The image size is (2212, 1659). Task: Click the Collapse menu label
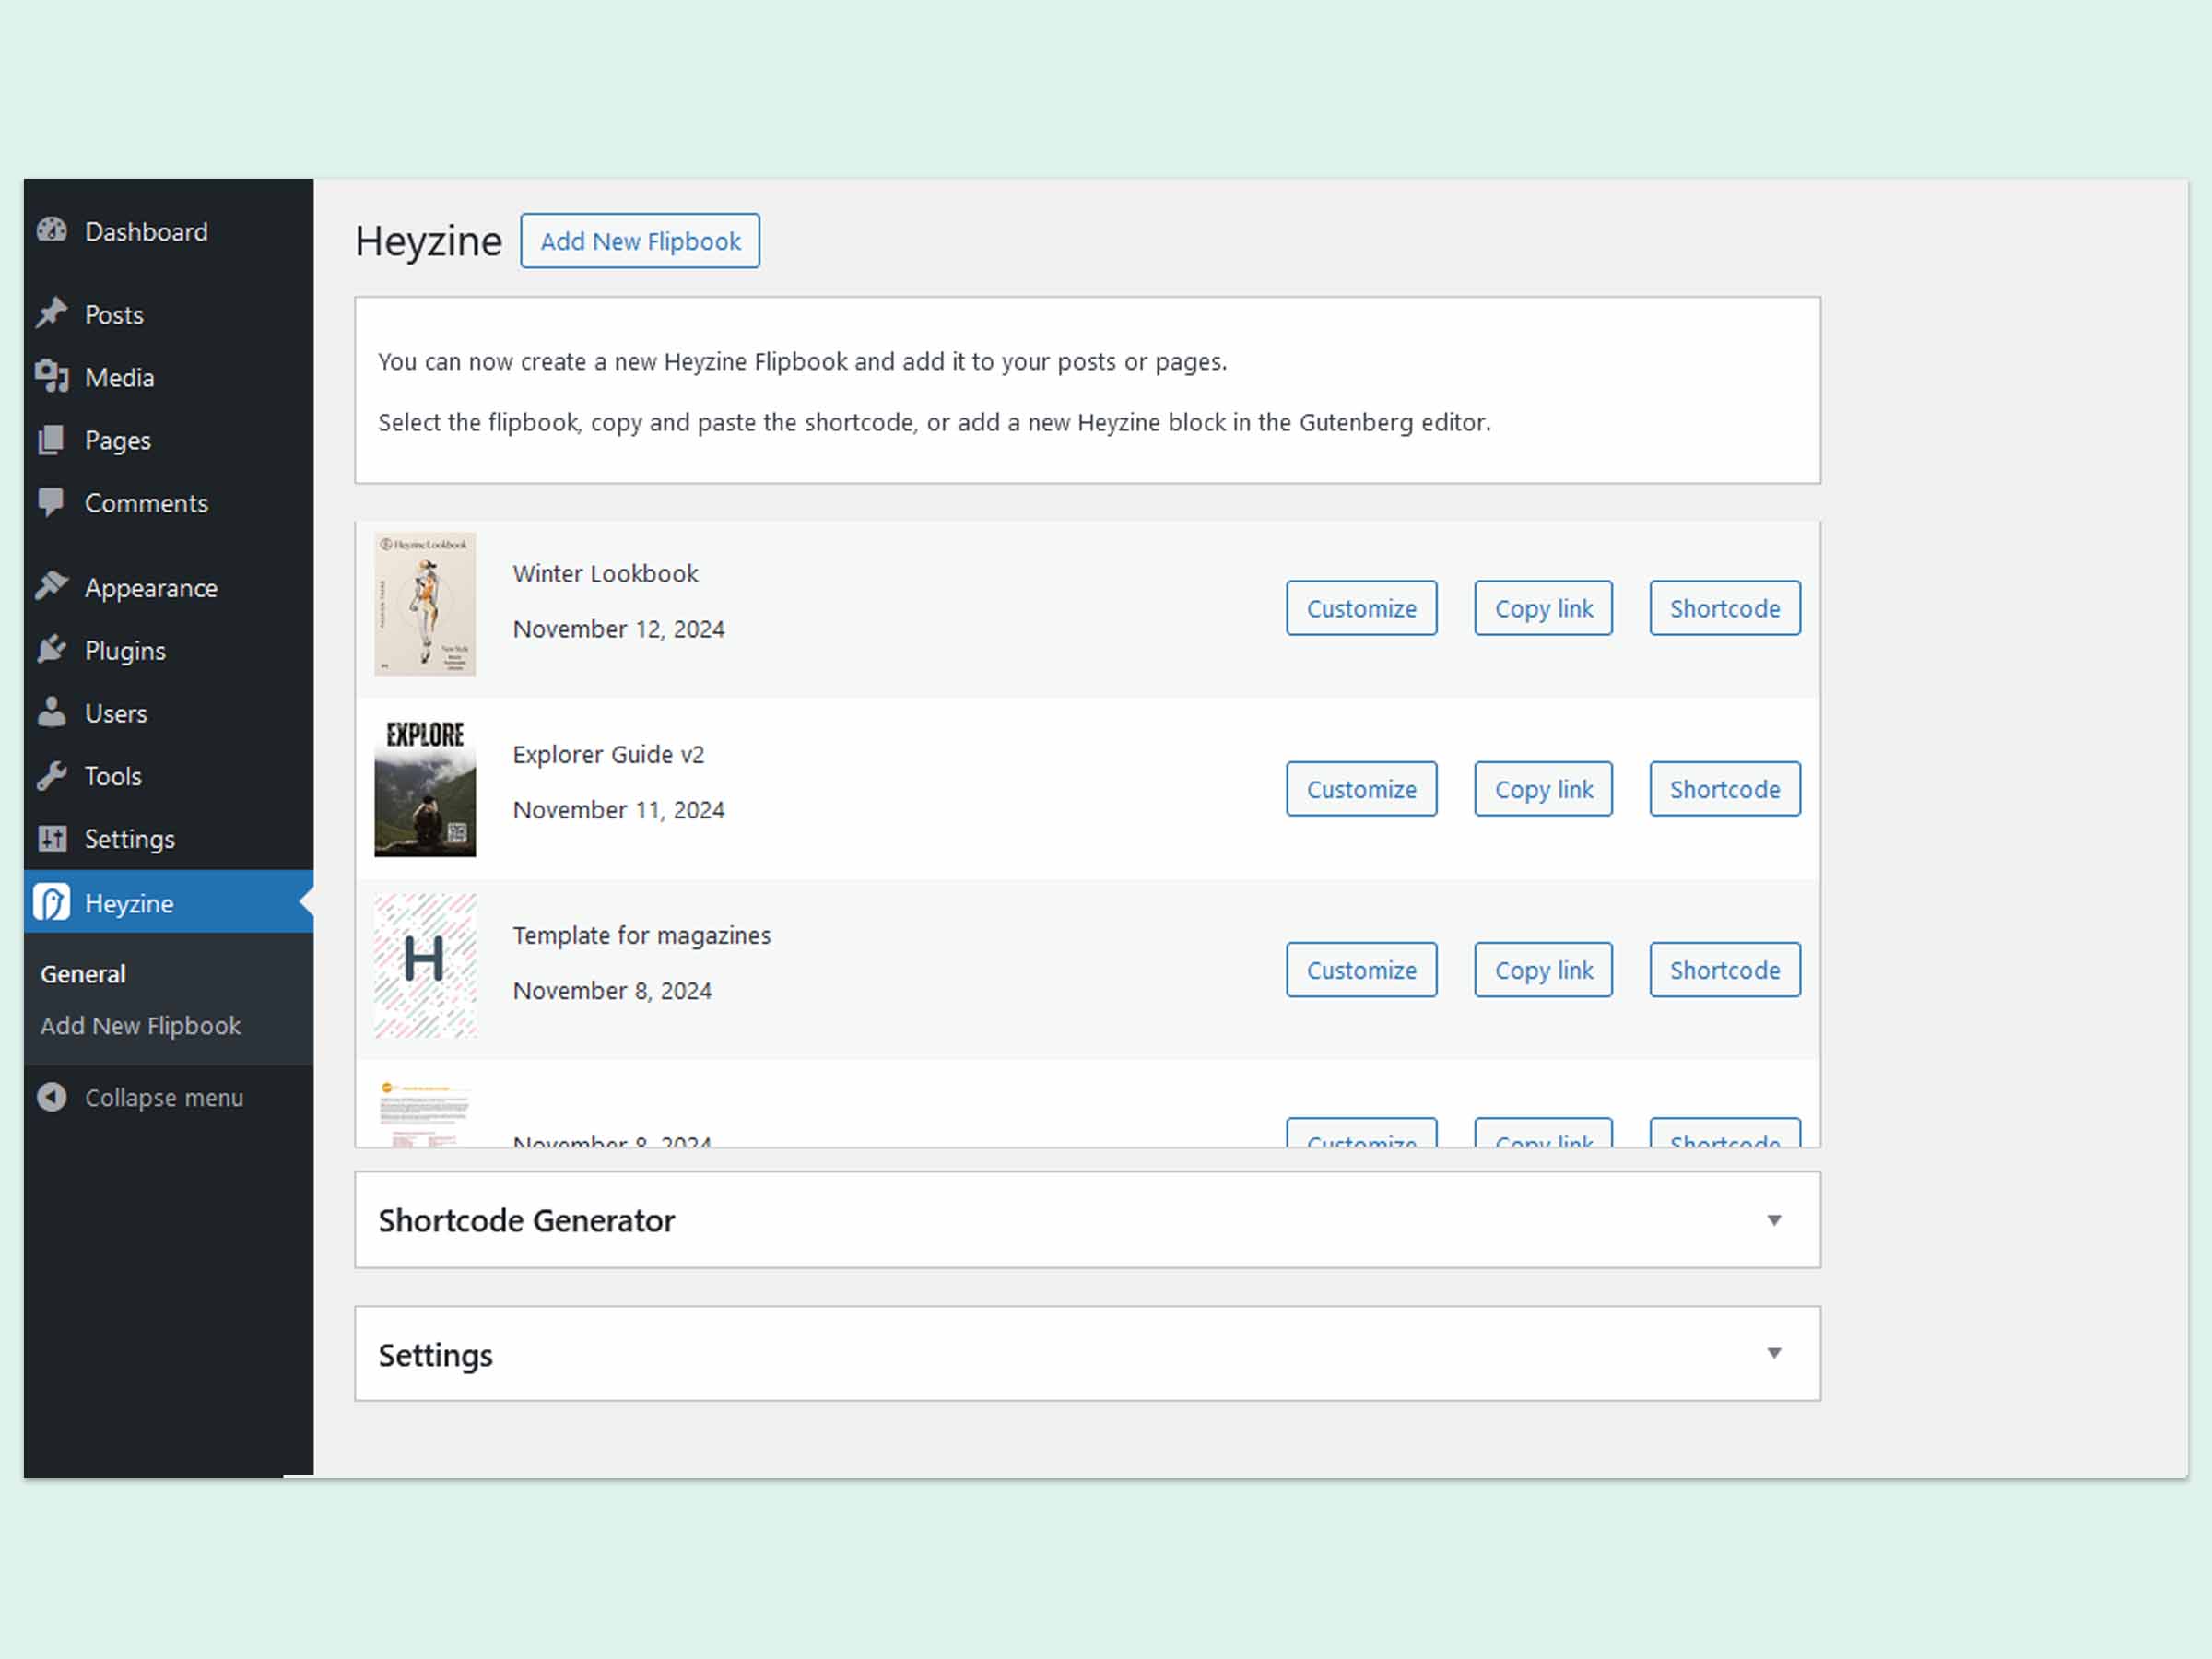tap(164, 1097)
